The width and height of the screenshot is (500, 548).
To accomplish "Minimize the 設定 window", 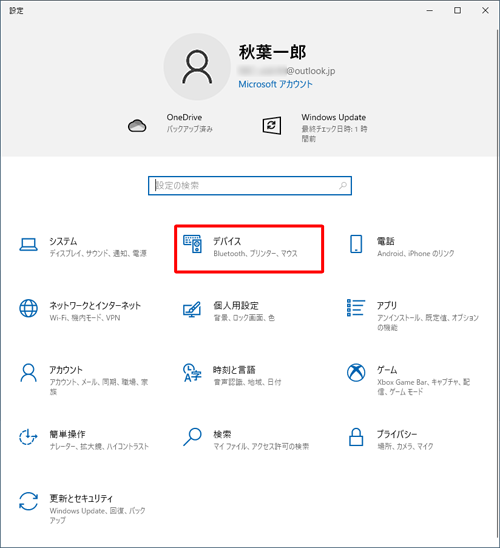I will (430, 10).
